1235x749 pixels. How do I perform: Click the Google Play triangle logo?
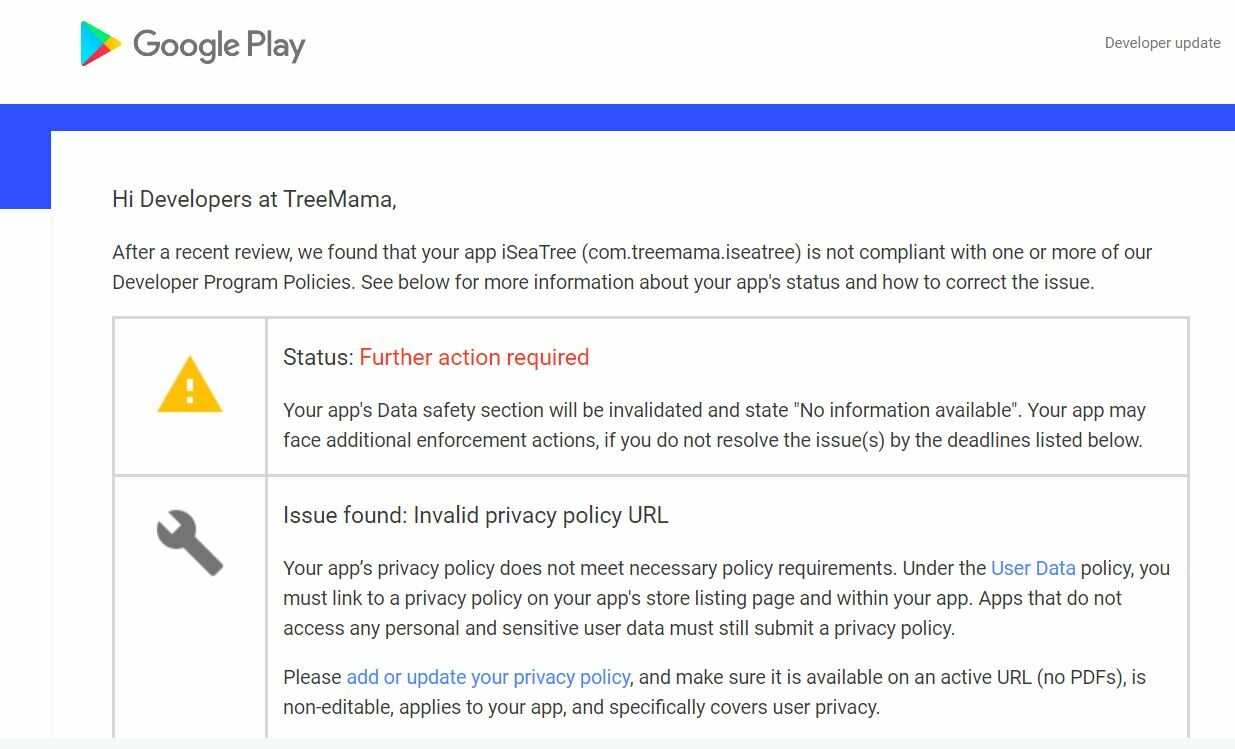pyautogui.click(x=100, y=44)
